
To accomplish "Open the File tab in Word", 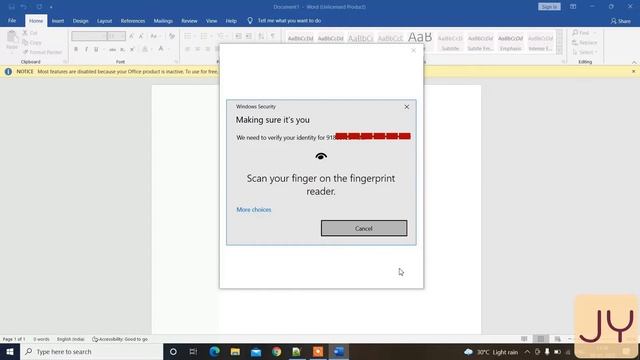I will pos(12,20).
